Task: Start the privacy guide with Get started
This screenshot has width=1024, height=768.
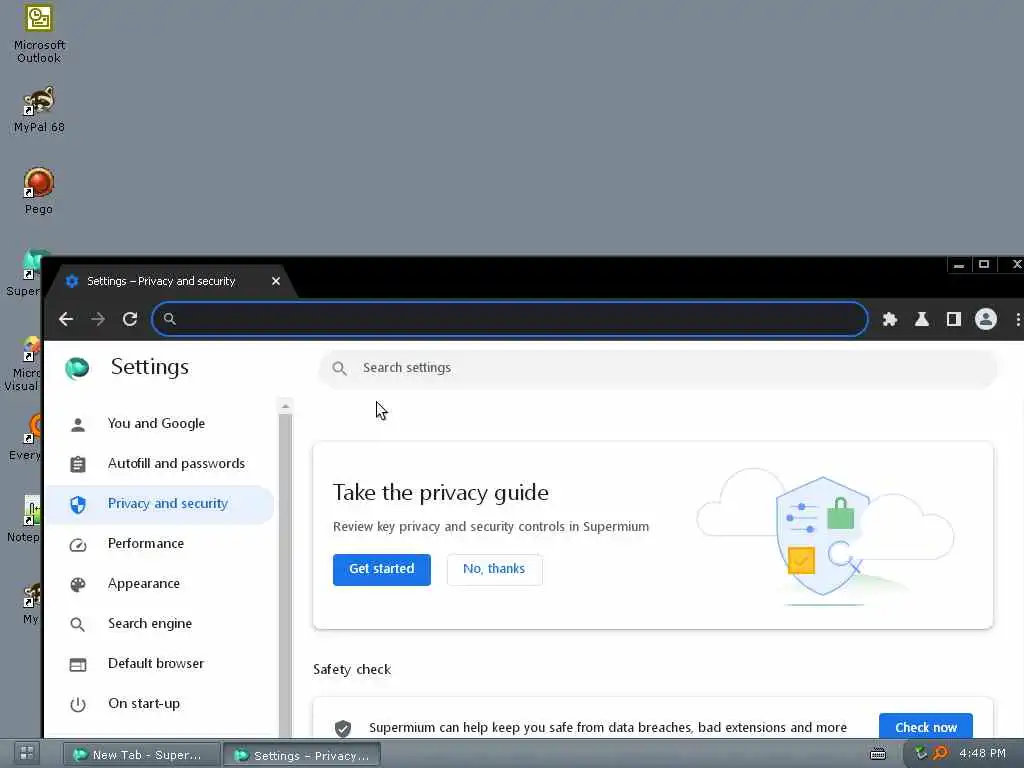Action: (381, 569)
